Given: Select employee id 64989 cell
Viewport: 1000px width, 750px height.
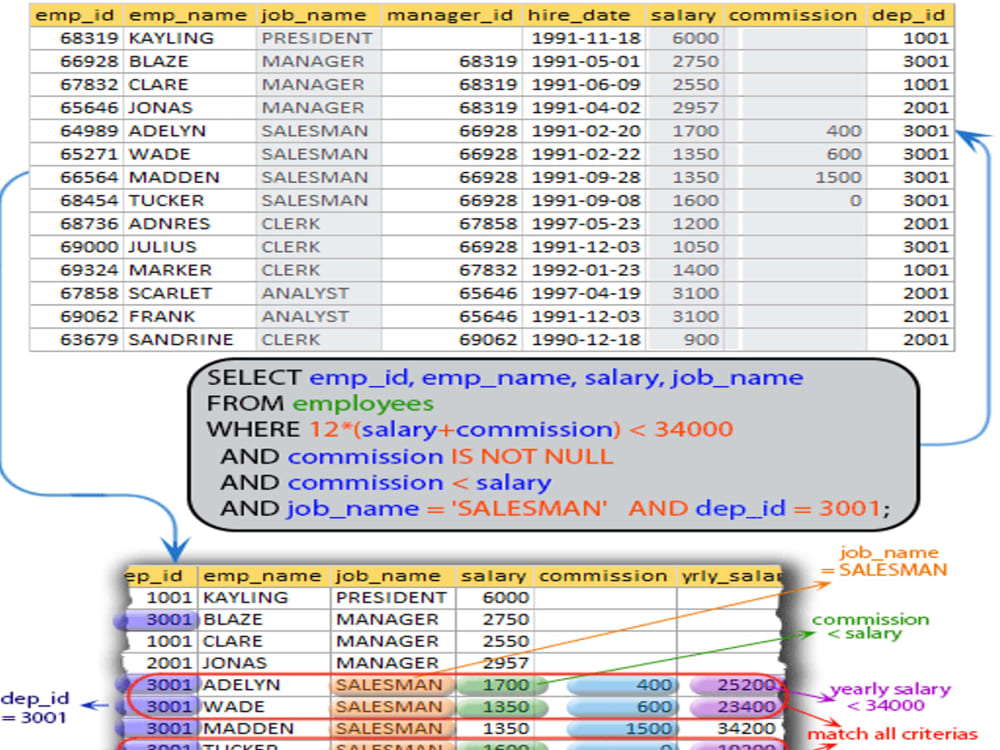Looking at the screenshot, I should [76, 131].
